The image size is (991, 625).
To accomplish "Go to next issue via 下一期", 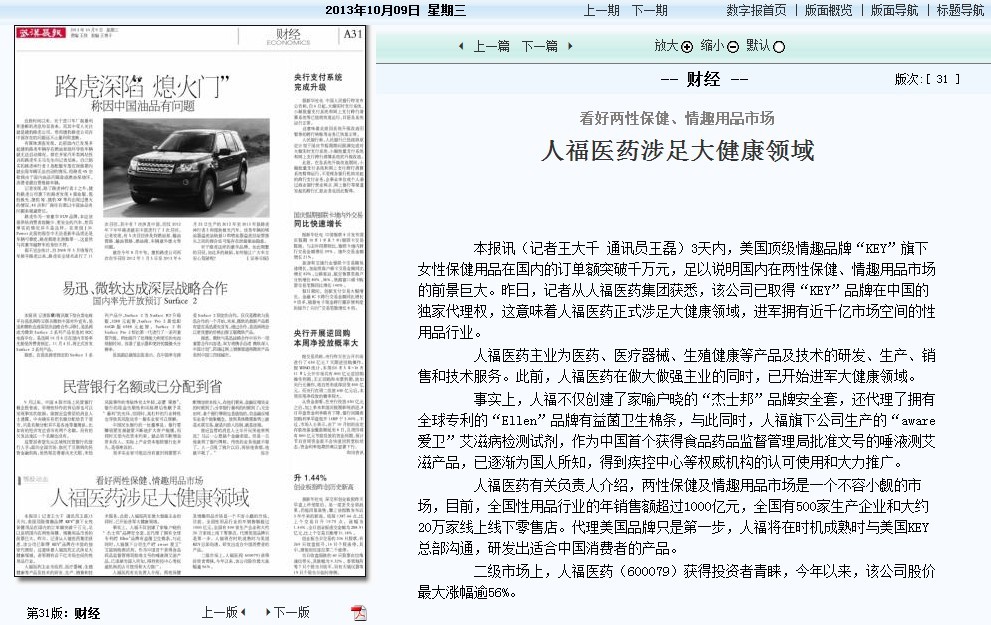I will [649, 10].
